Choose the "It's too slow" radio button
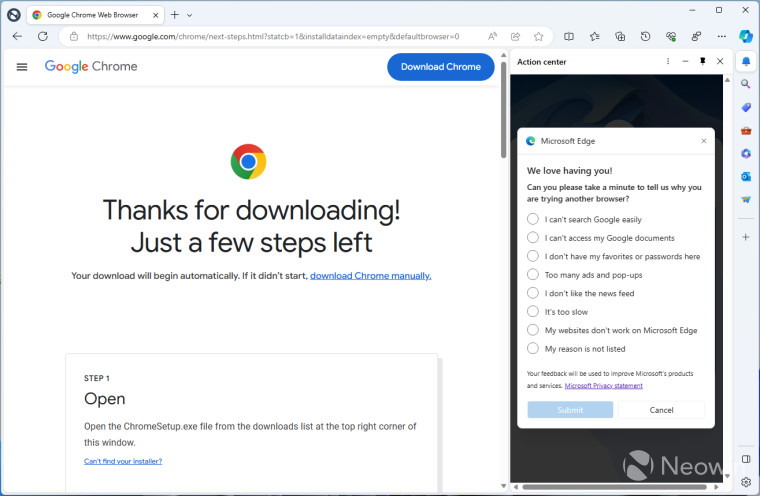Screen dimensions: 760x496 click(533, 312)
